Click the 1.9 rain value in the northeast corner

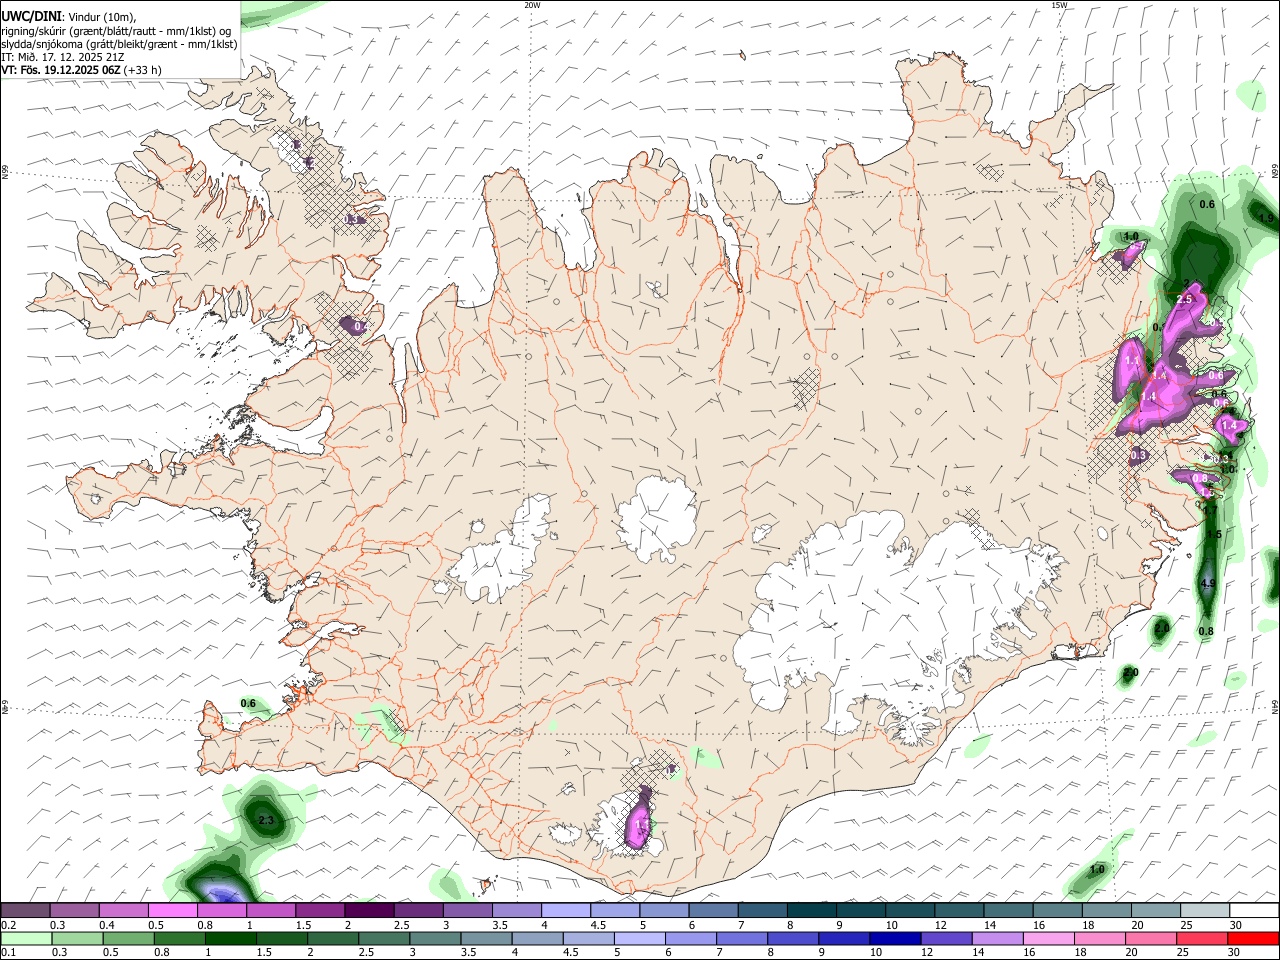pyautogui.click(x=1266, y=217)
